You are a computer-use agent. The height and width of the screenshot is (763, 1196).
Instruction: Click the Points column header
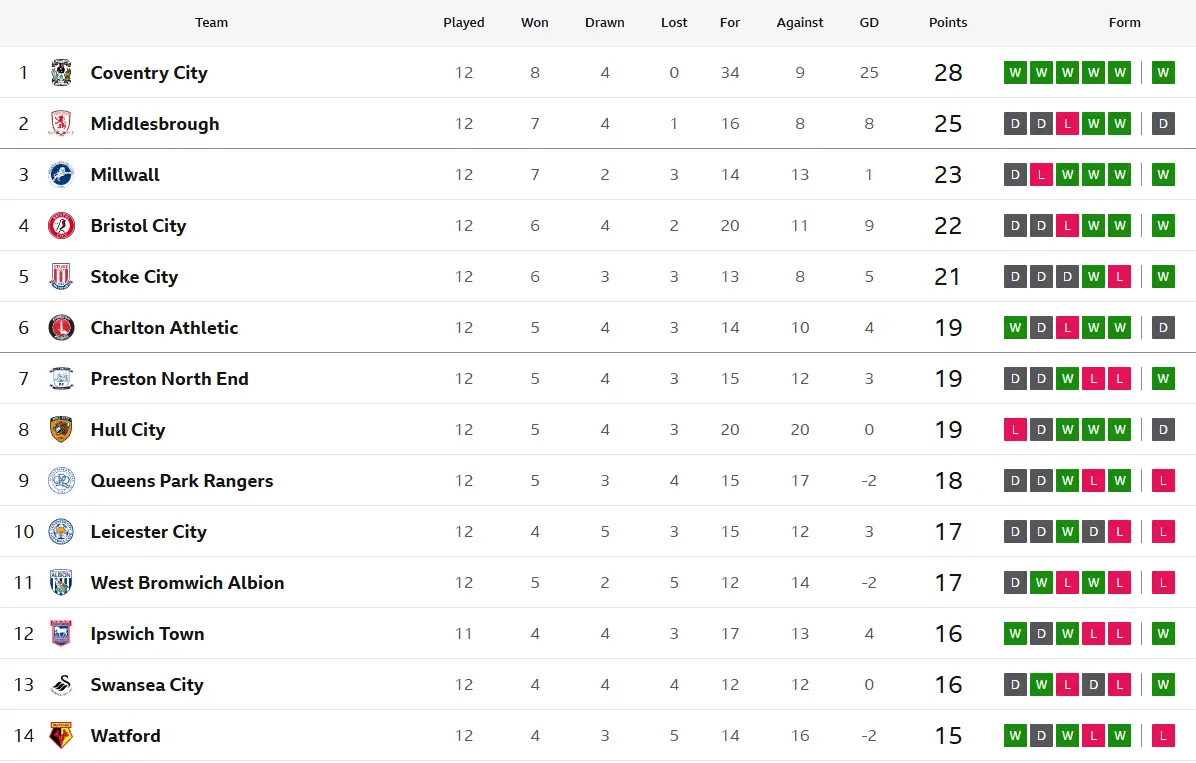pyautogui.click(x=948, y=23)
